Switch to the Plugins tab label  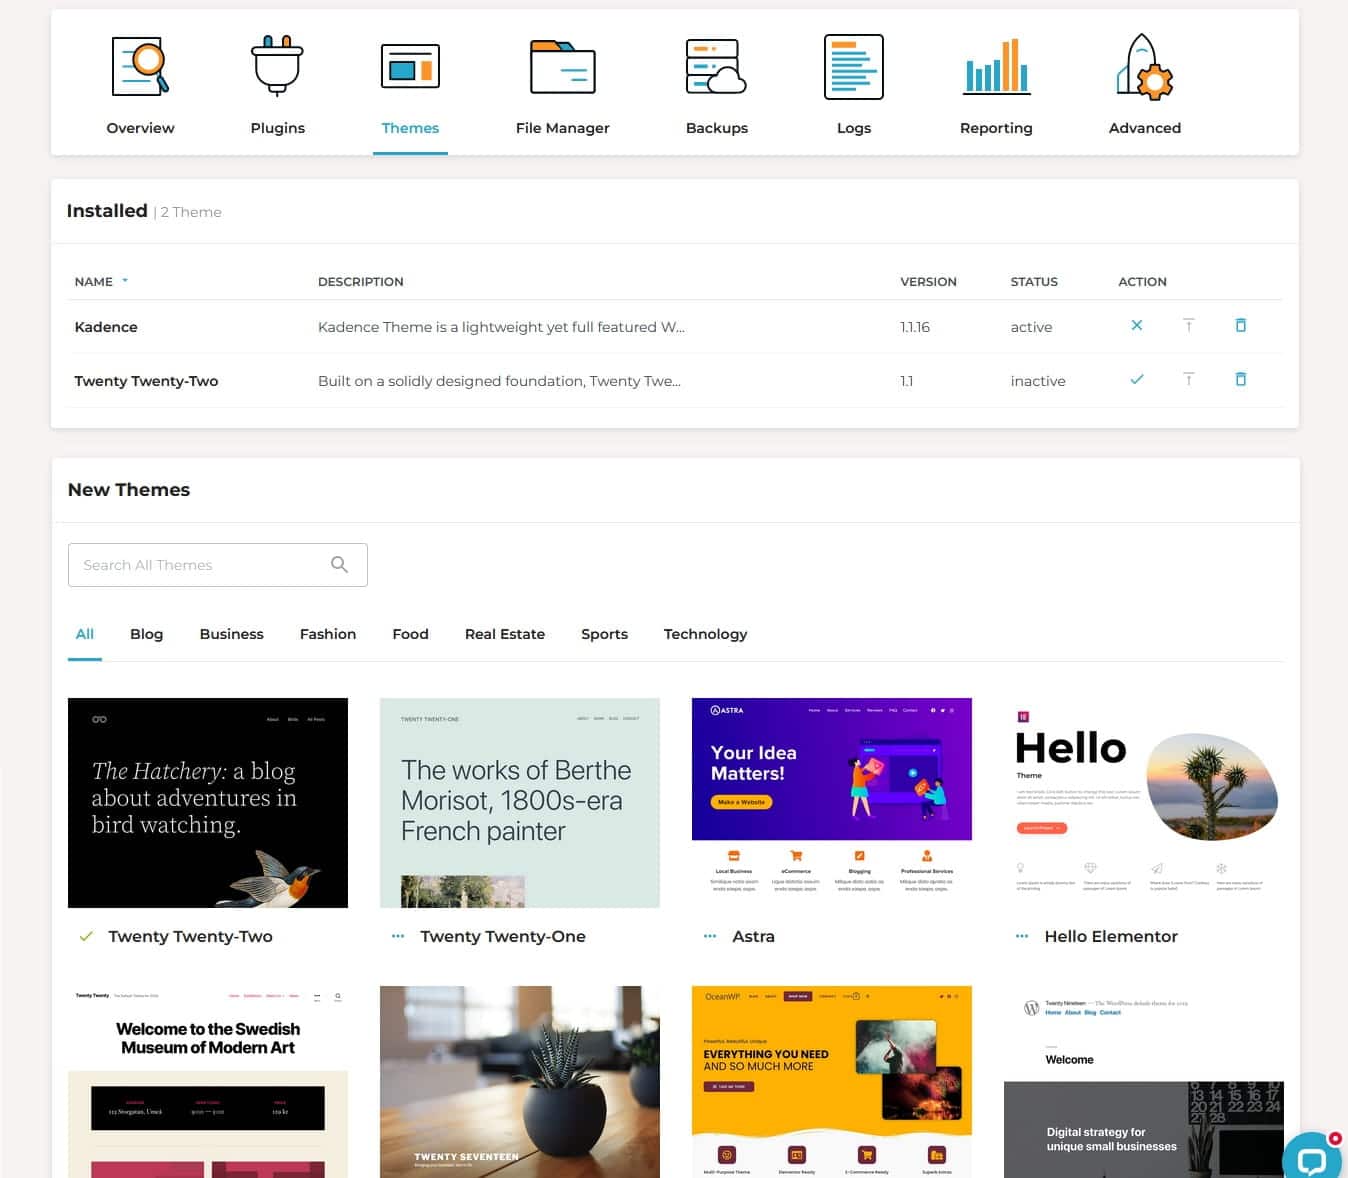(277, 128)
